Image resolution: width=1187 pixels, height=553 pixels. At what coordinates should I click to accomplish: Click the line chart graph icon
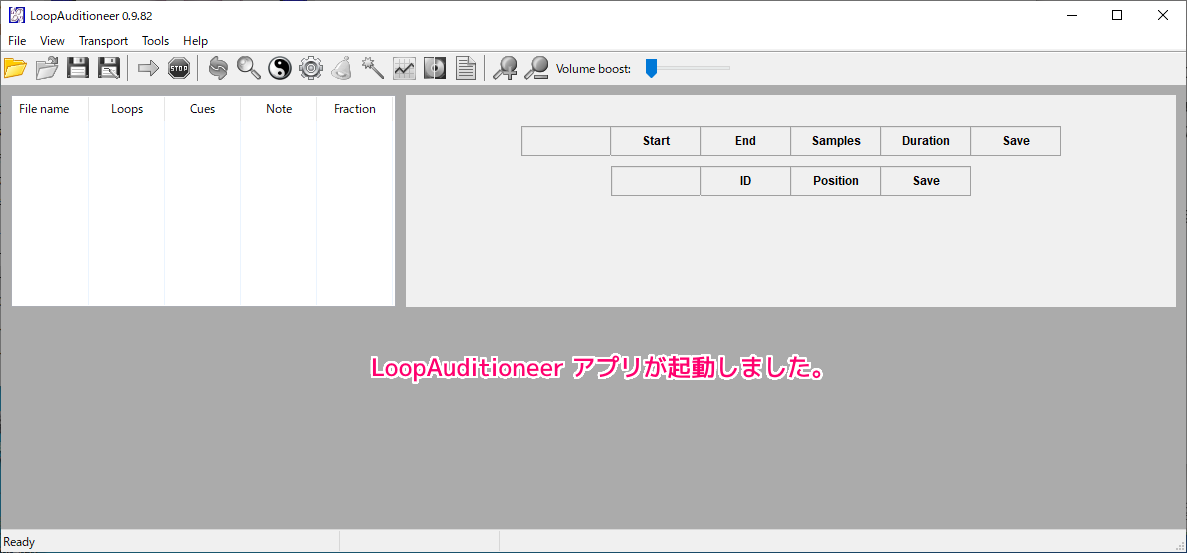[404, 68]
